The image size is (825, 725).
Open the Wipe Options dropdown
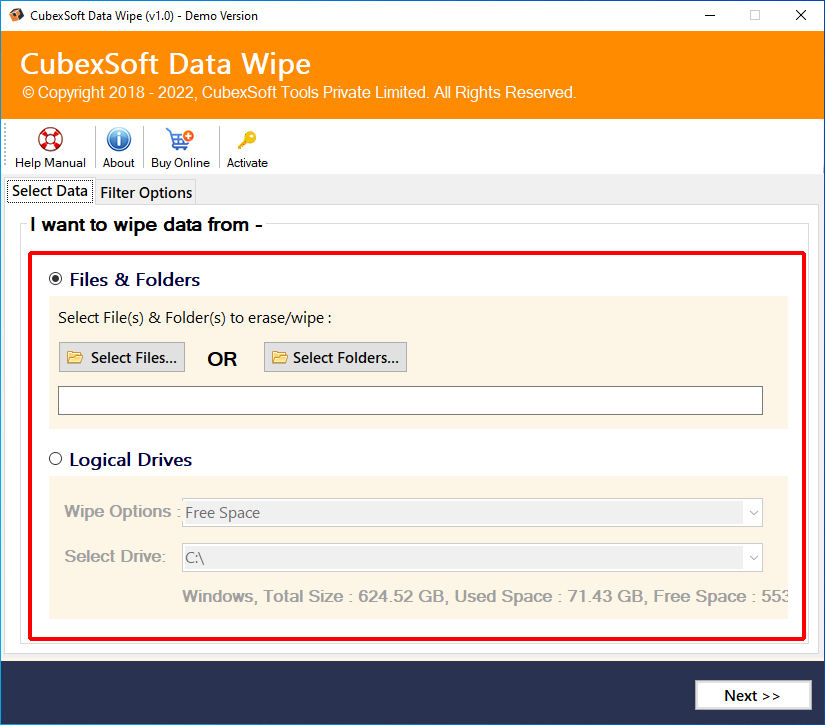click(x=752, y=512)
